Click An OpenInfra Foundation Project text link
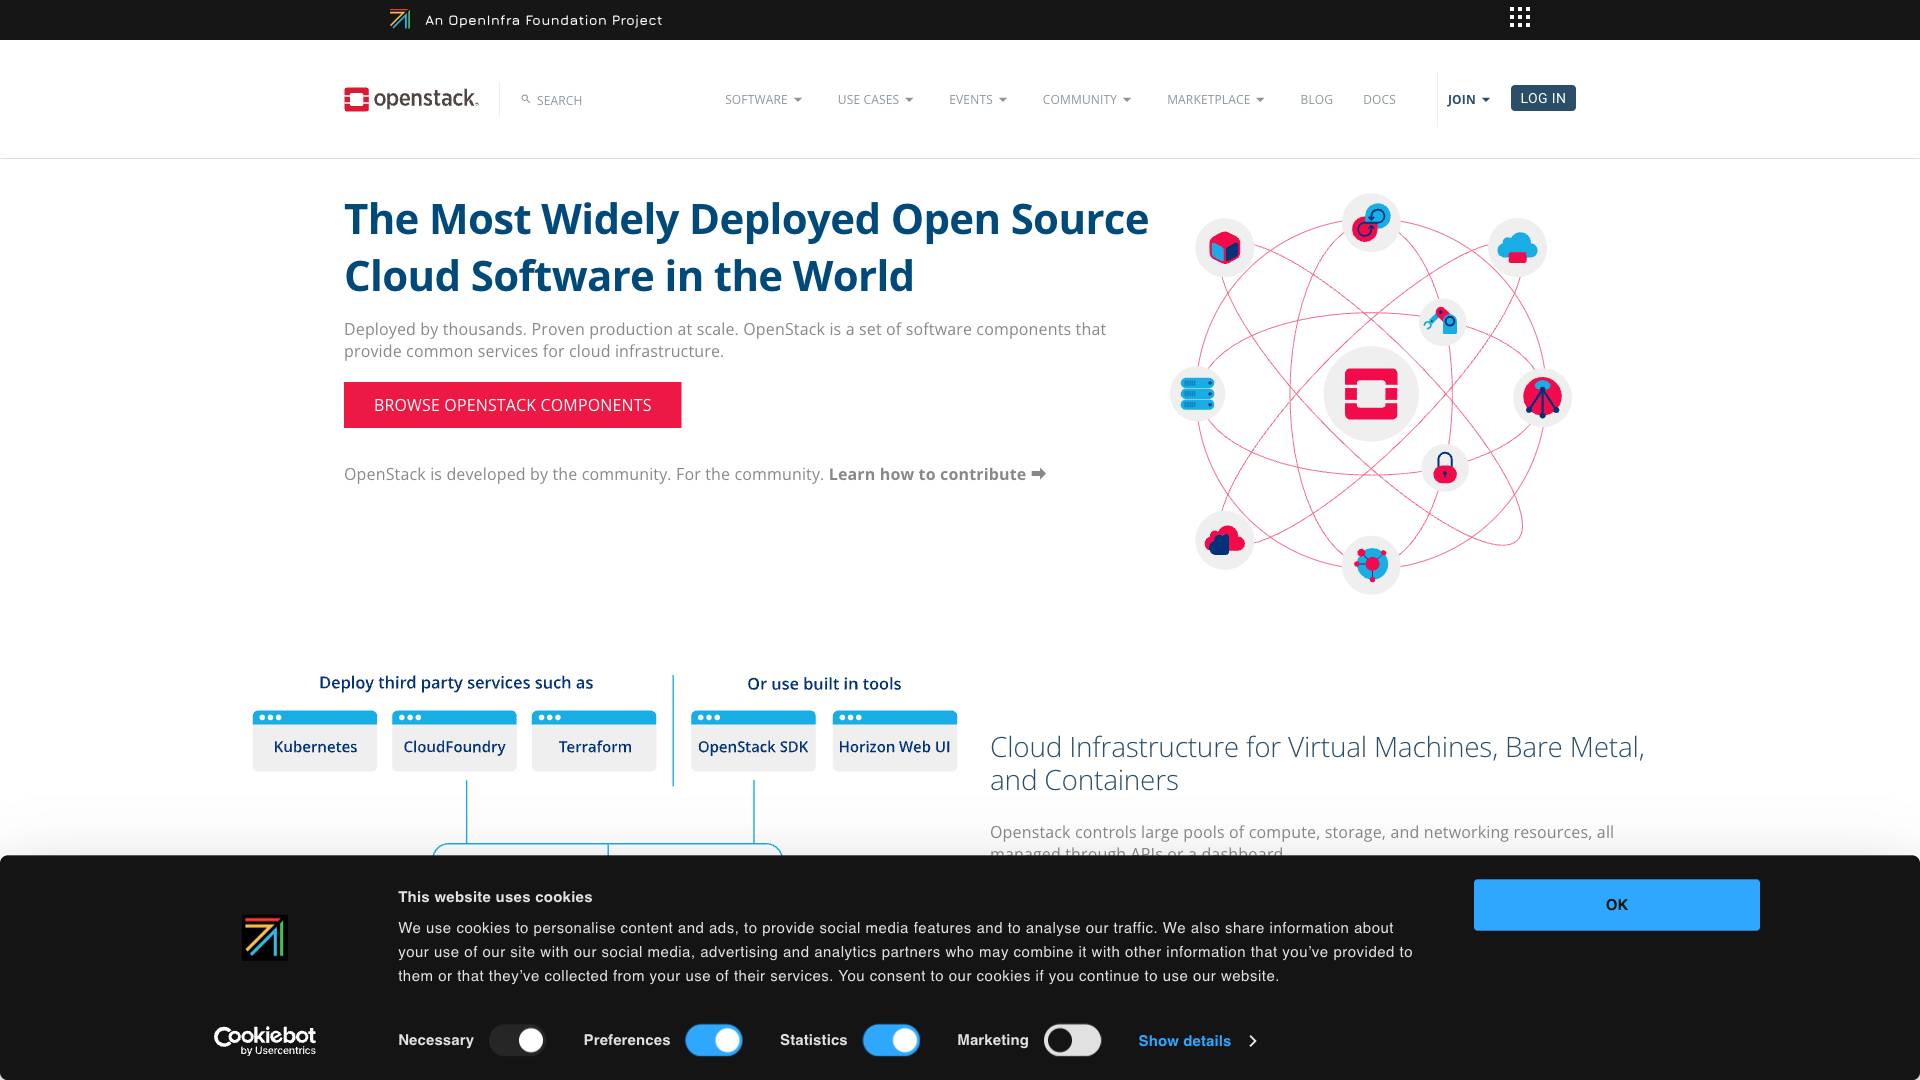The image size is (1920, 1080). pos(543,20)
